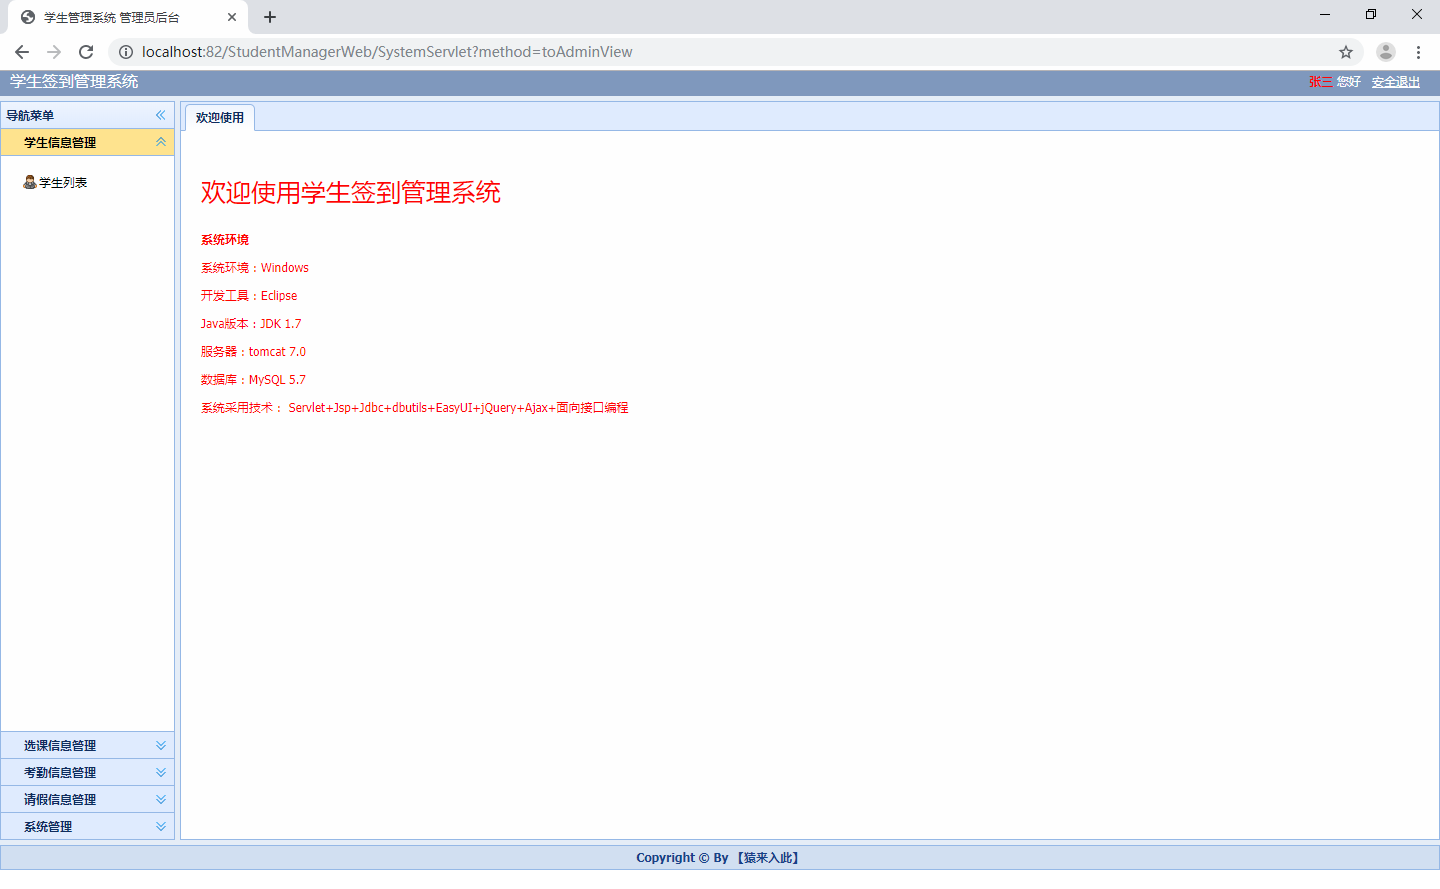Open 学生列表 in navigation tree
The width and height of the screenshot is (1440, 889).
click(63, 182)
